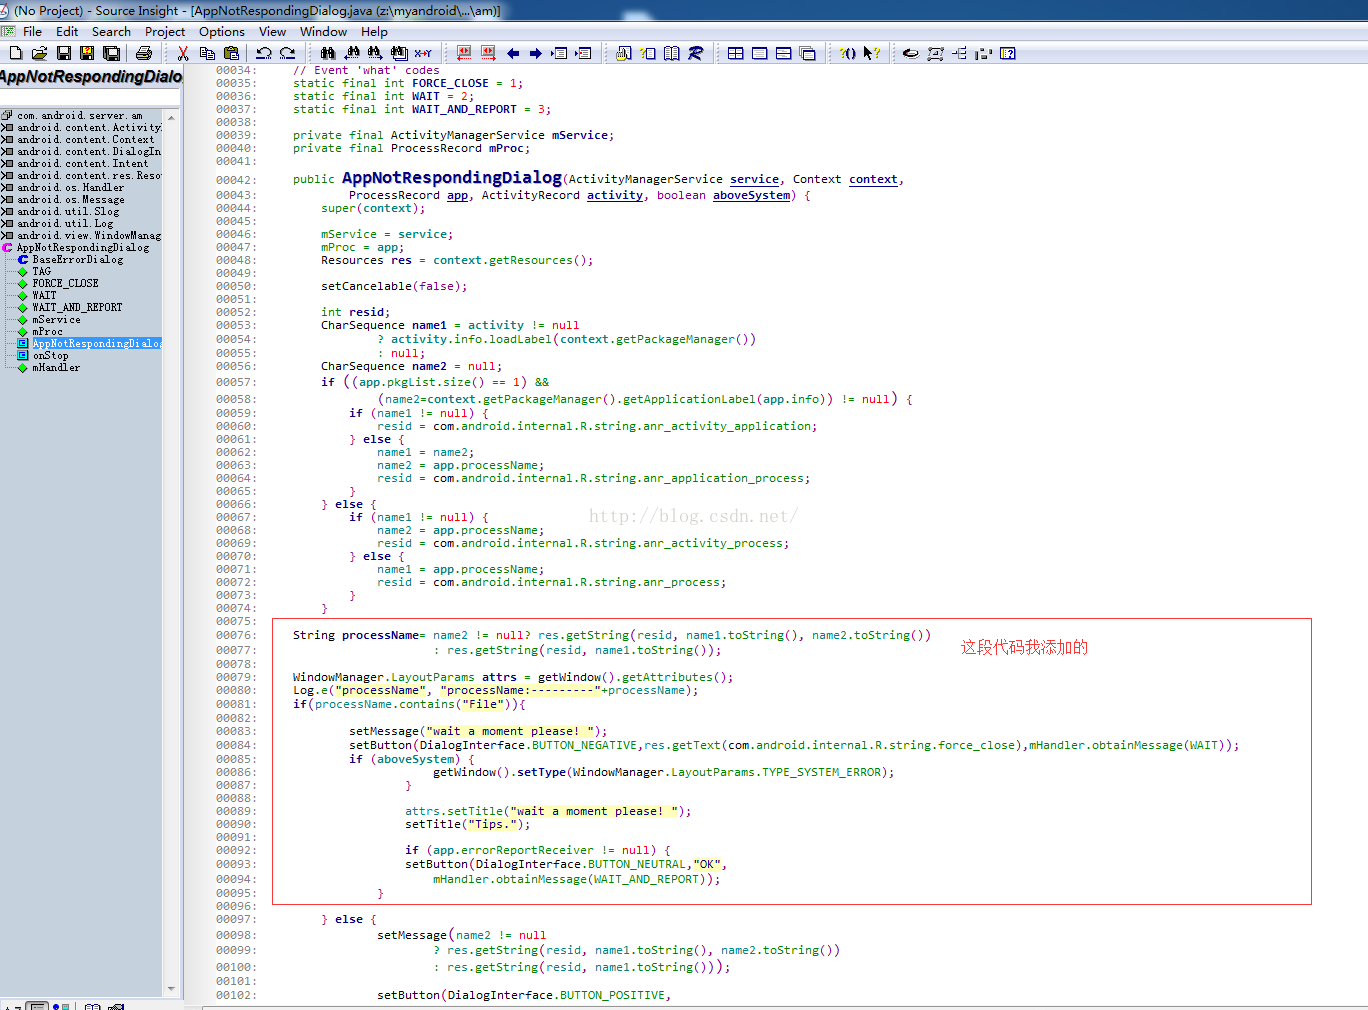Open the Options menu
The image size is (1368, 1010).
coord(222,32)
